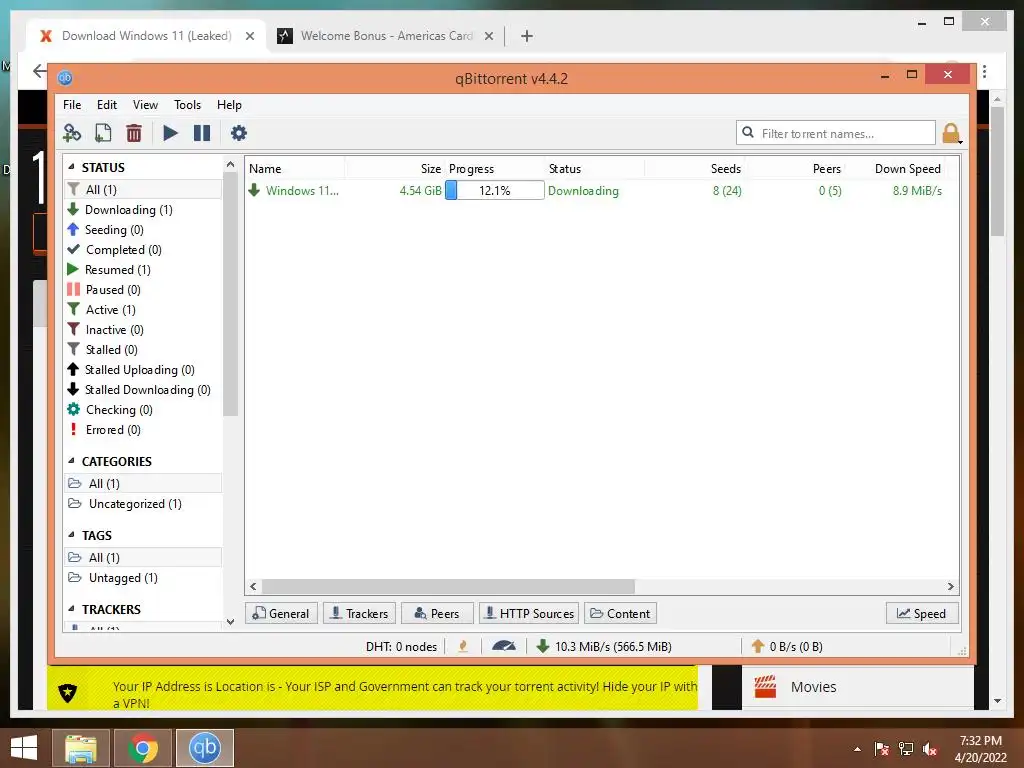Select Untagged (1) tag filter
Screen dimensions: 1024x768
point(123,578)
